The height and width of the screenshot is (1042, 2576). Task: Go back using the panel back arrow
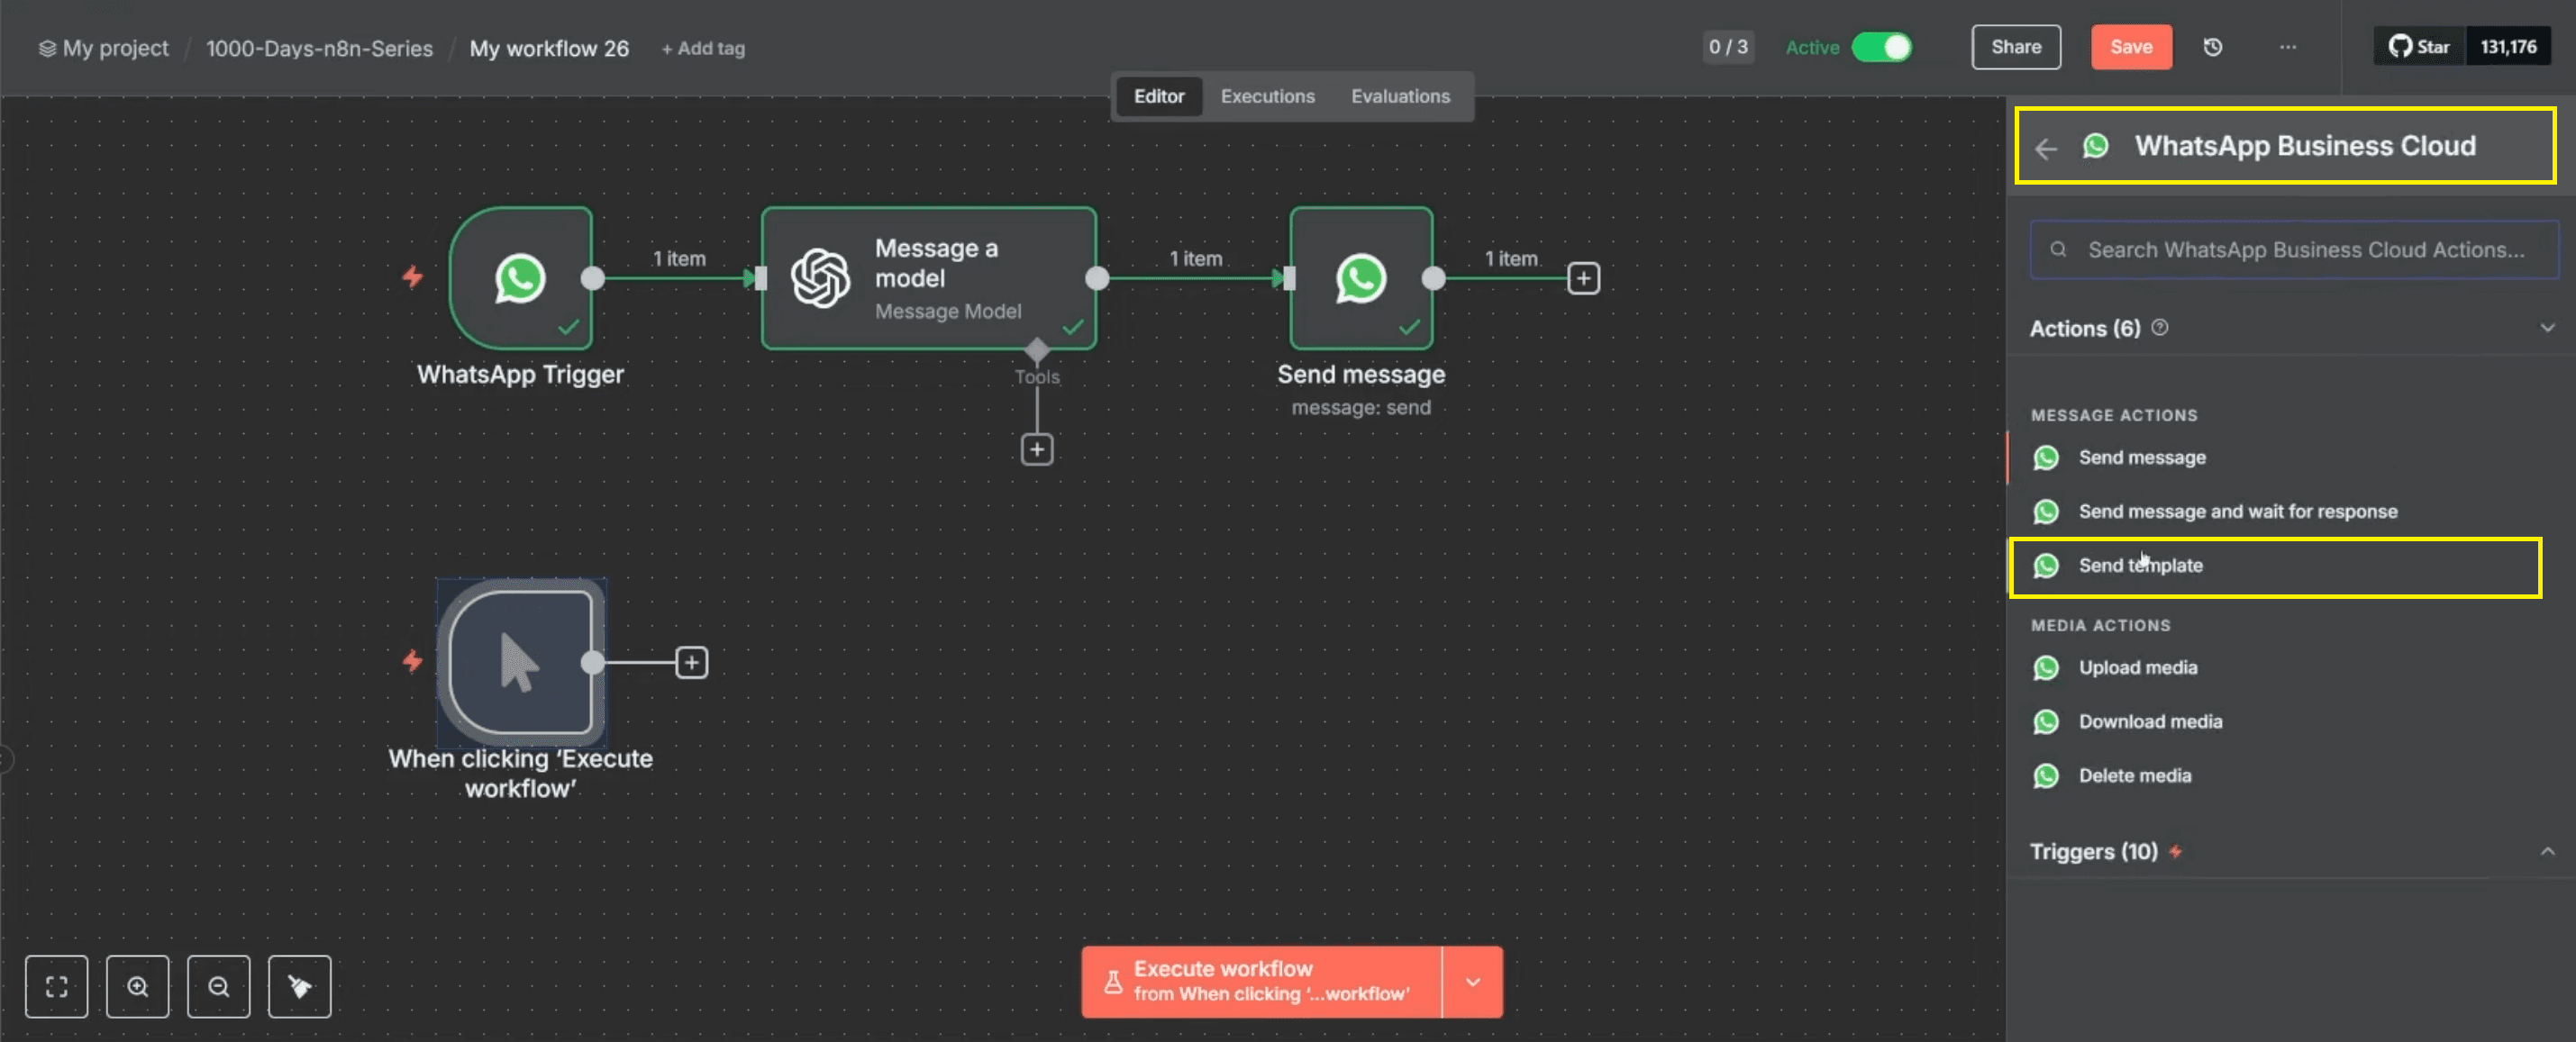2046,148
